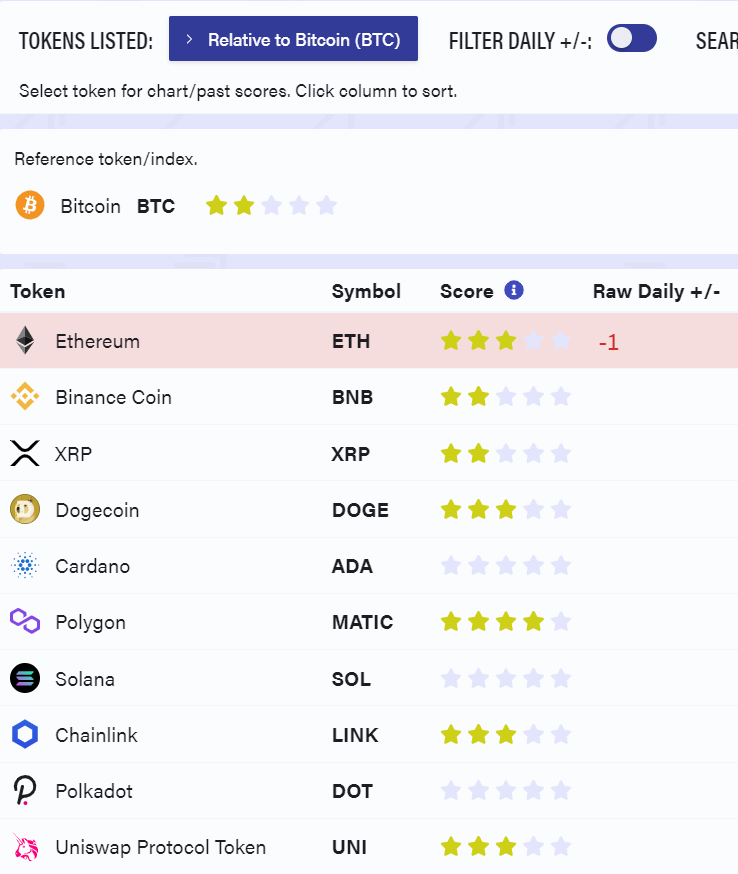Click the Ethereum diamond logo icon
Image resolution: width=738 pixels, height=874 pixels.
tap(25, 341)
